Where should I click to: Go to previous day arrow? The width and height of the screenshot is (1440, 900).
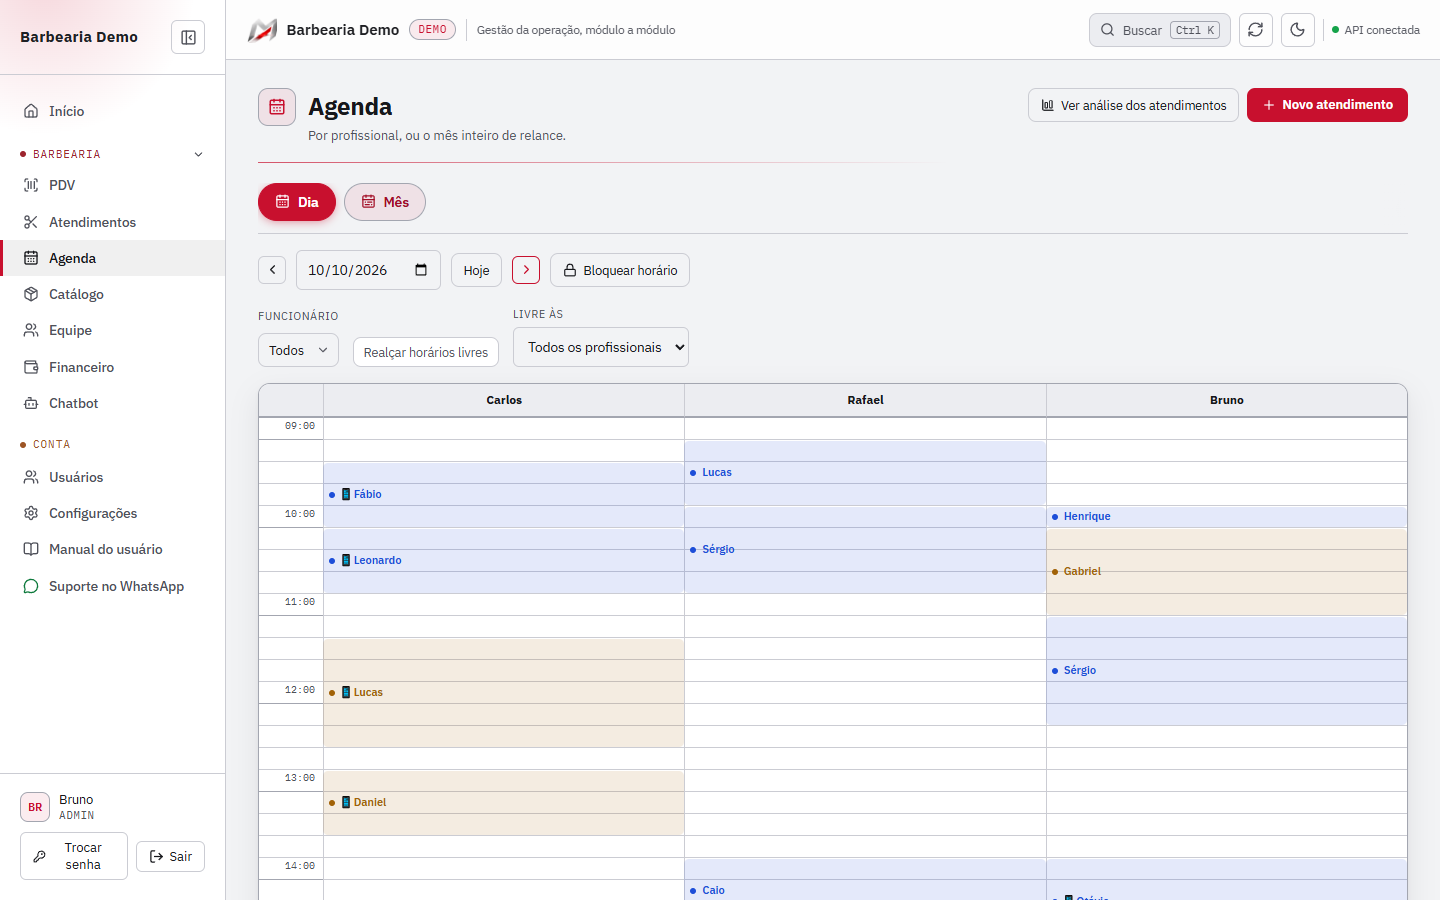272,270
